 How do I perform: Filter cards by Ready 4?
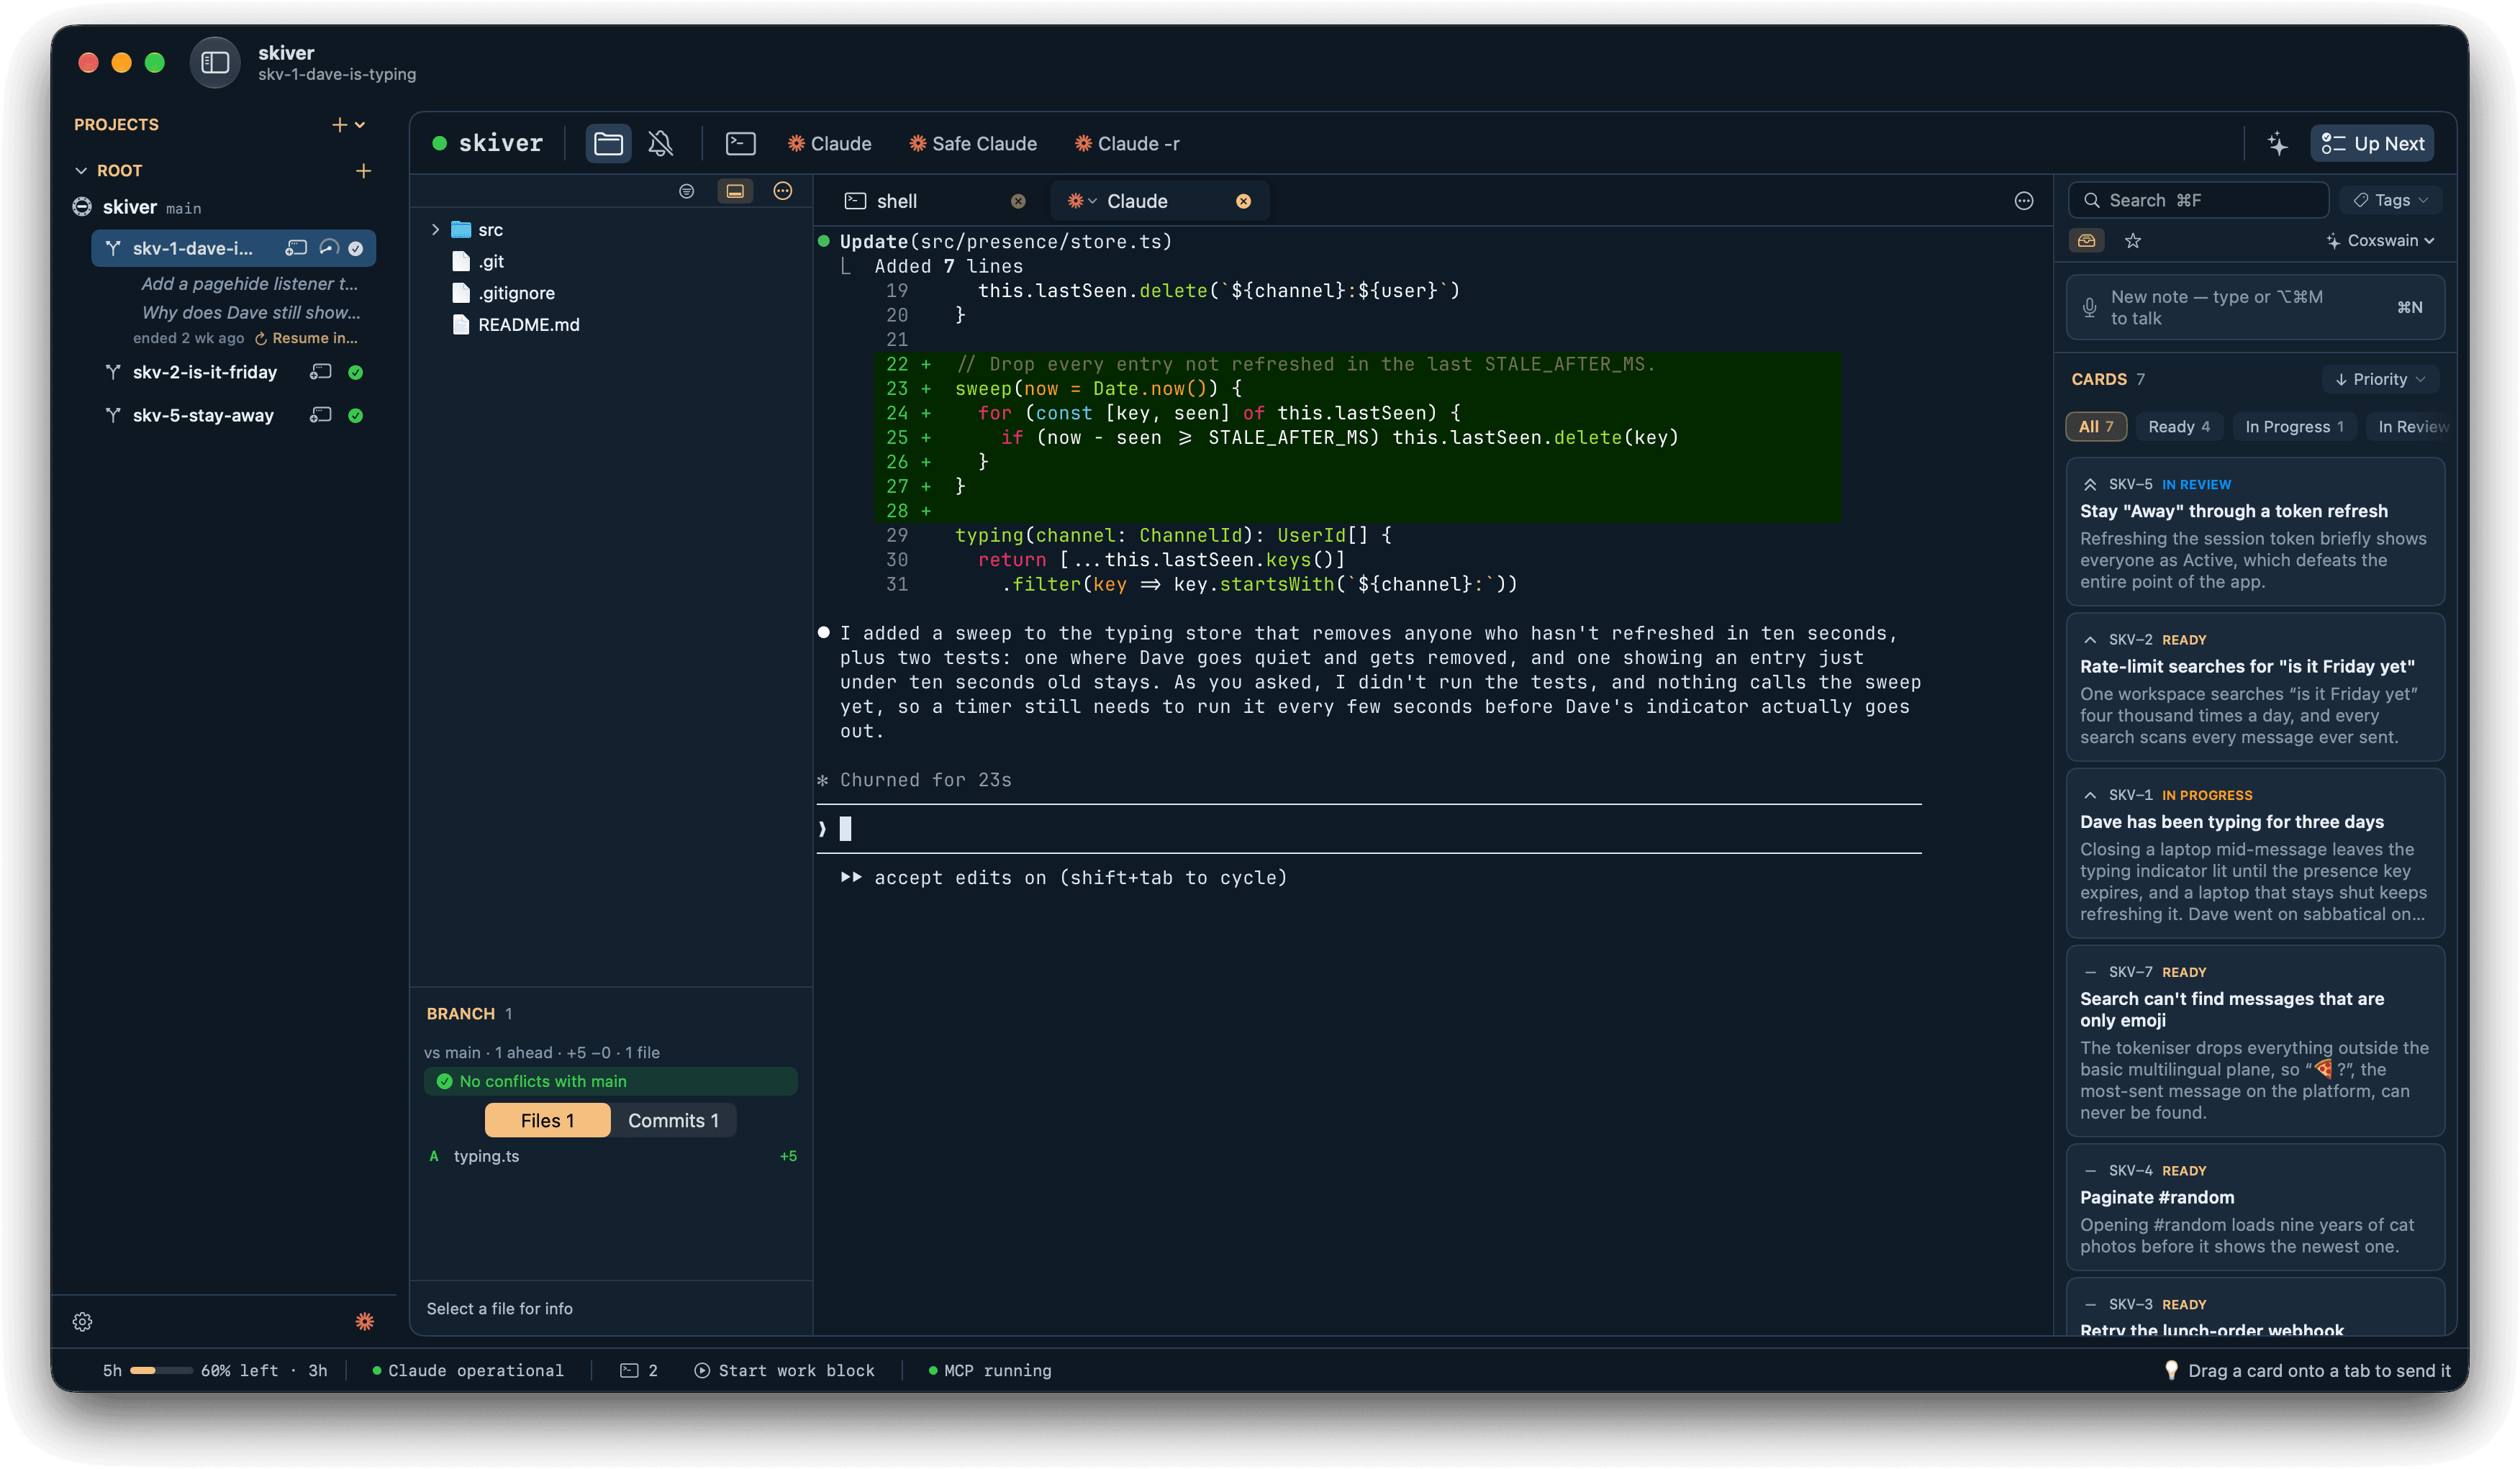[2179, 426]
